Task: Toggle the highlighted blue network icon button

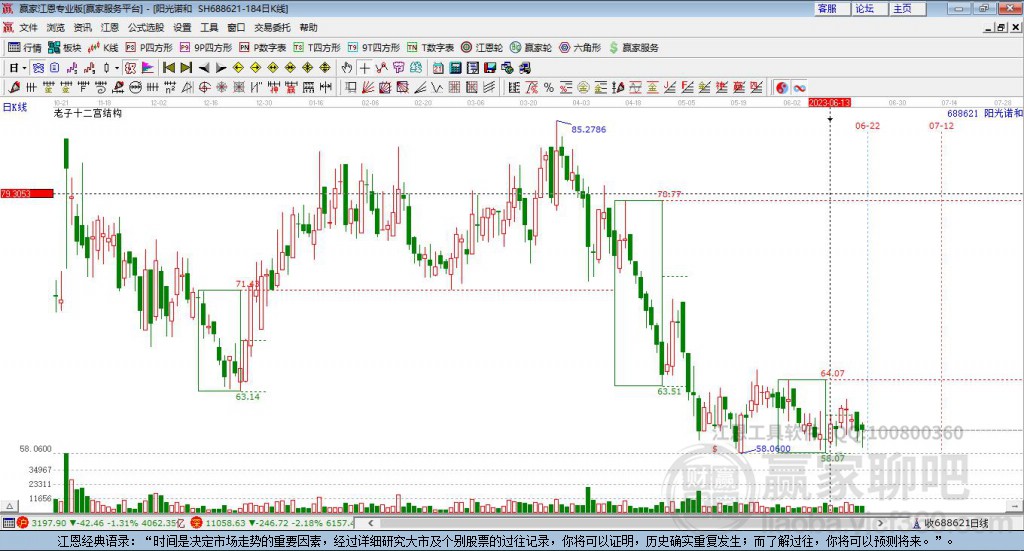Action: click(38, 68)
